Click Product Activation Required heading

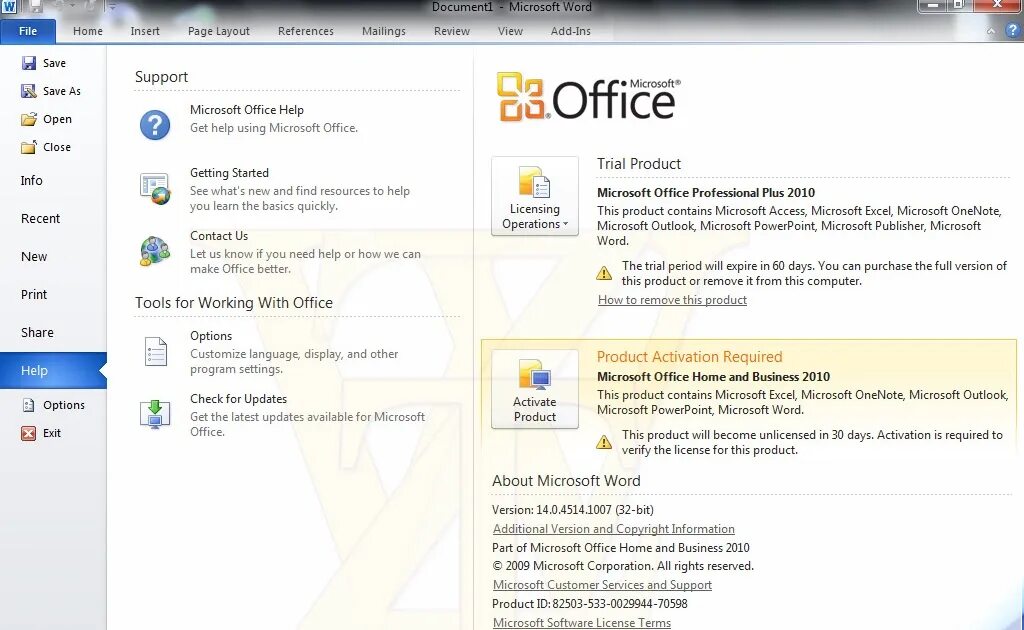[689, 356]
